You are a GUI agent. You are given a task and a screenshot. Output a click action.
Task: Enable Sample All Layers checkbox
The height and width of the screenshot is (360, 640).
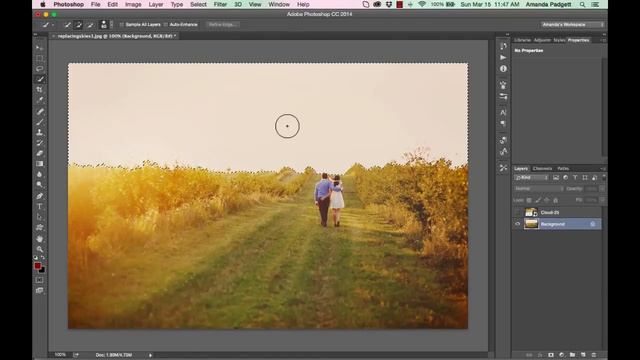122,25
